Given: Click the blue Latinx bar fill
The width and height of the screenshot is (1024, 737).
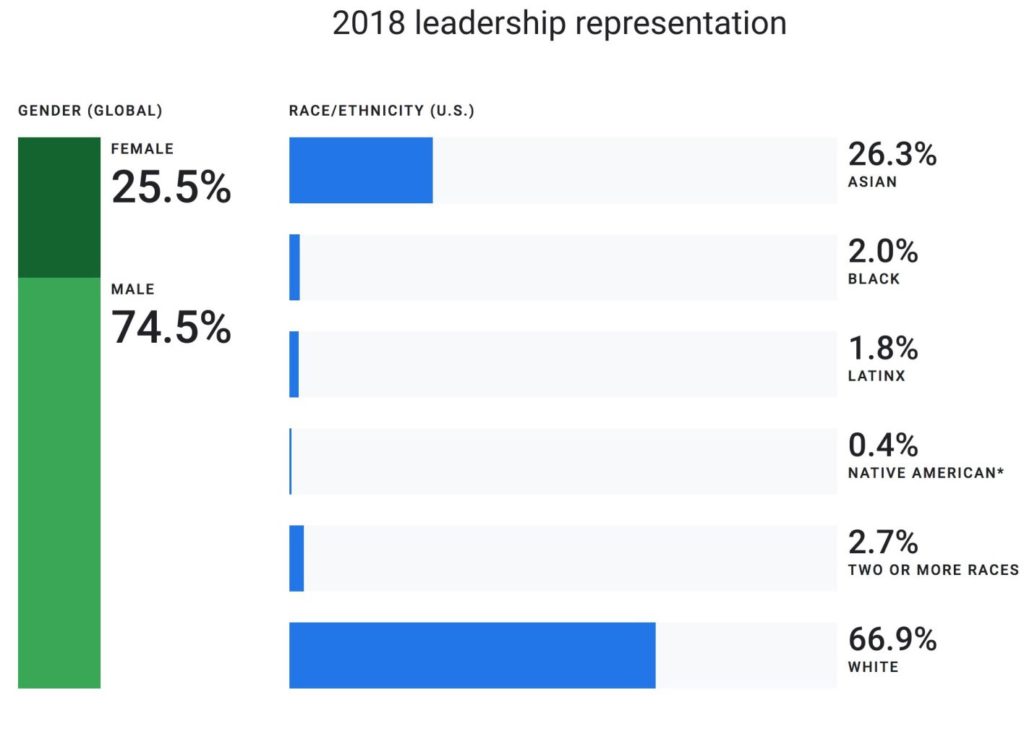Looking at the screenshot, I should (x=294, y=364).
